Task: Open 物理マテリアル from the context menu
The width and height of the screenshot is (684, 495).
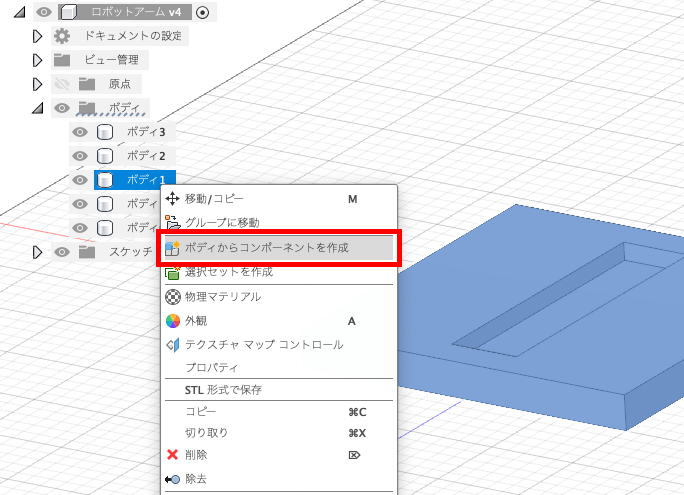Action: point(279,297)
